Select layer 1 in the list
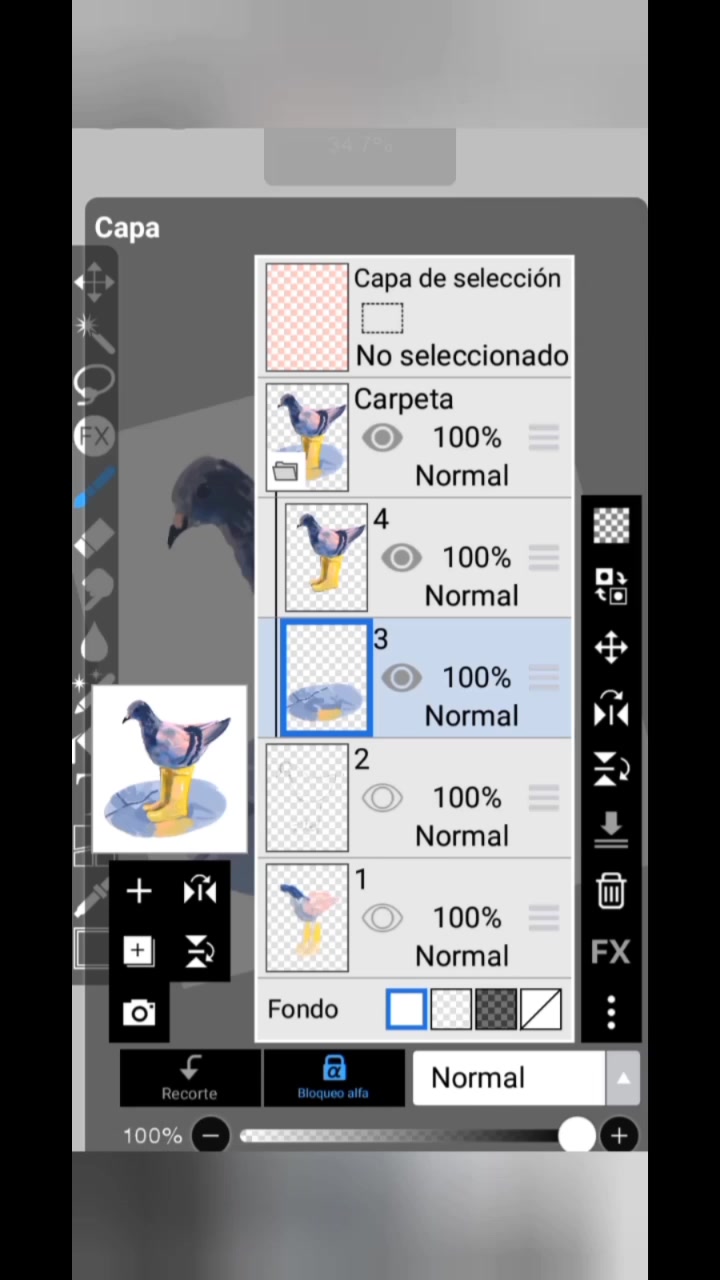This screenshot has height=1280, width=720. [415, 918]
